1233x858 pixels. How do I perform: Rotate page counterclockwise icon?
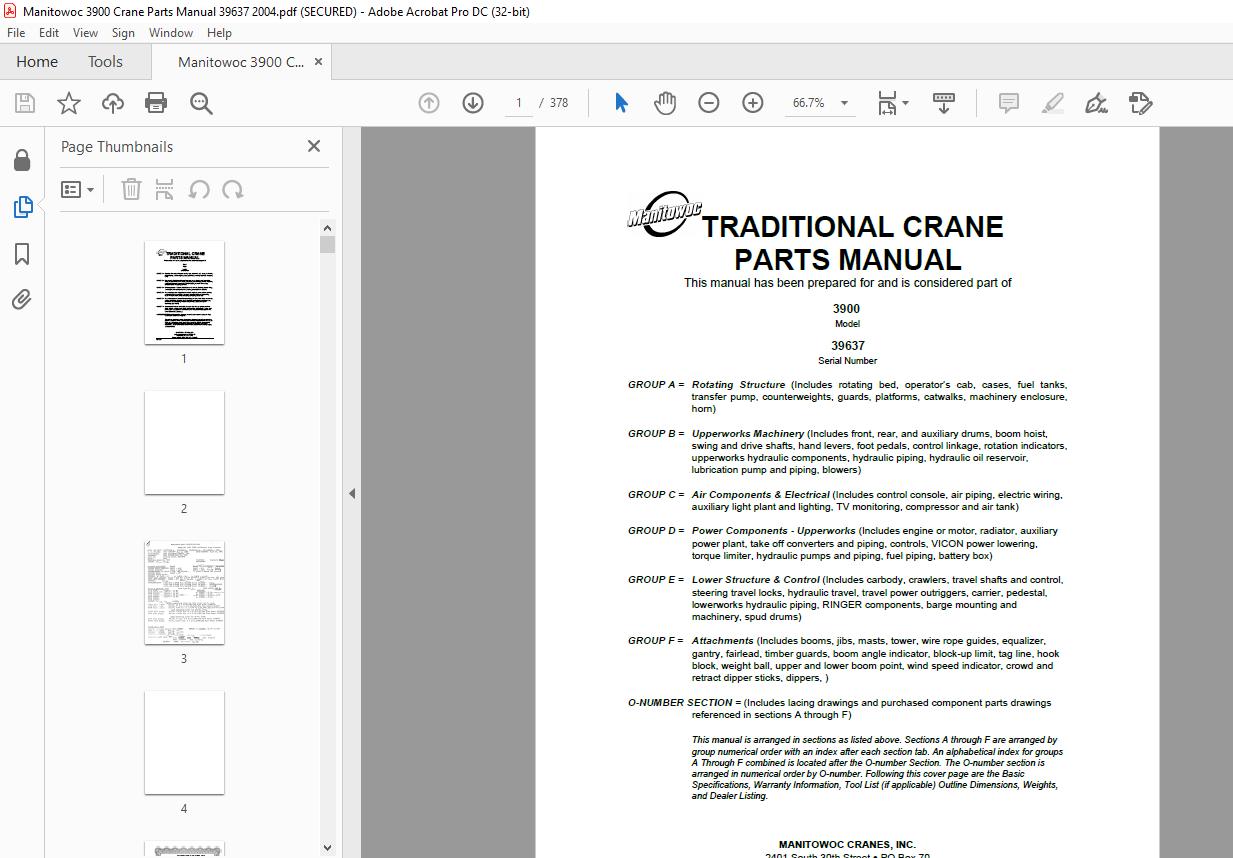199,189
